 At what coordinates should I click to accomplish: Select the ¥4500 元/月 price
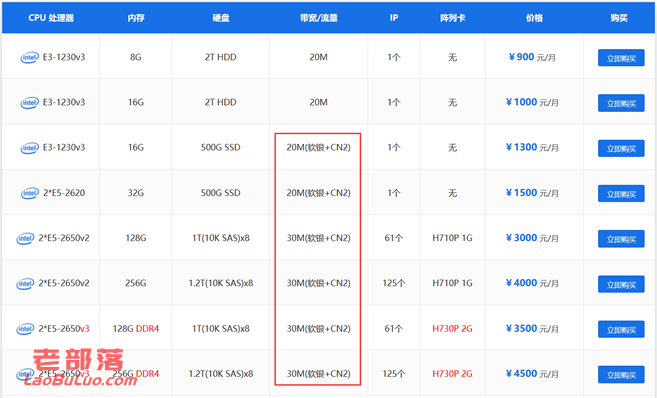pyautogui.click(x=532, y=374)
